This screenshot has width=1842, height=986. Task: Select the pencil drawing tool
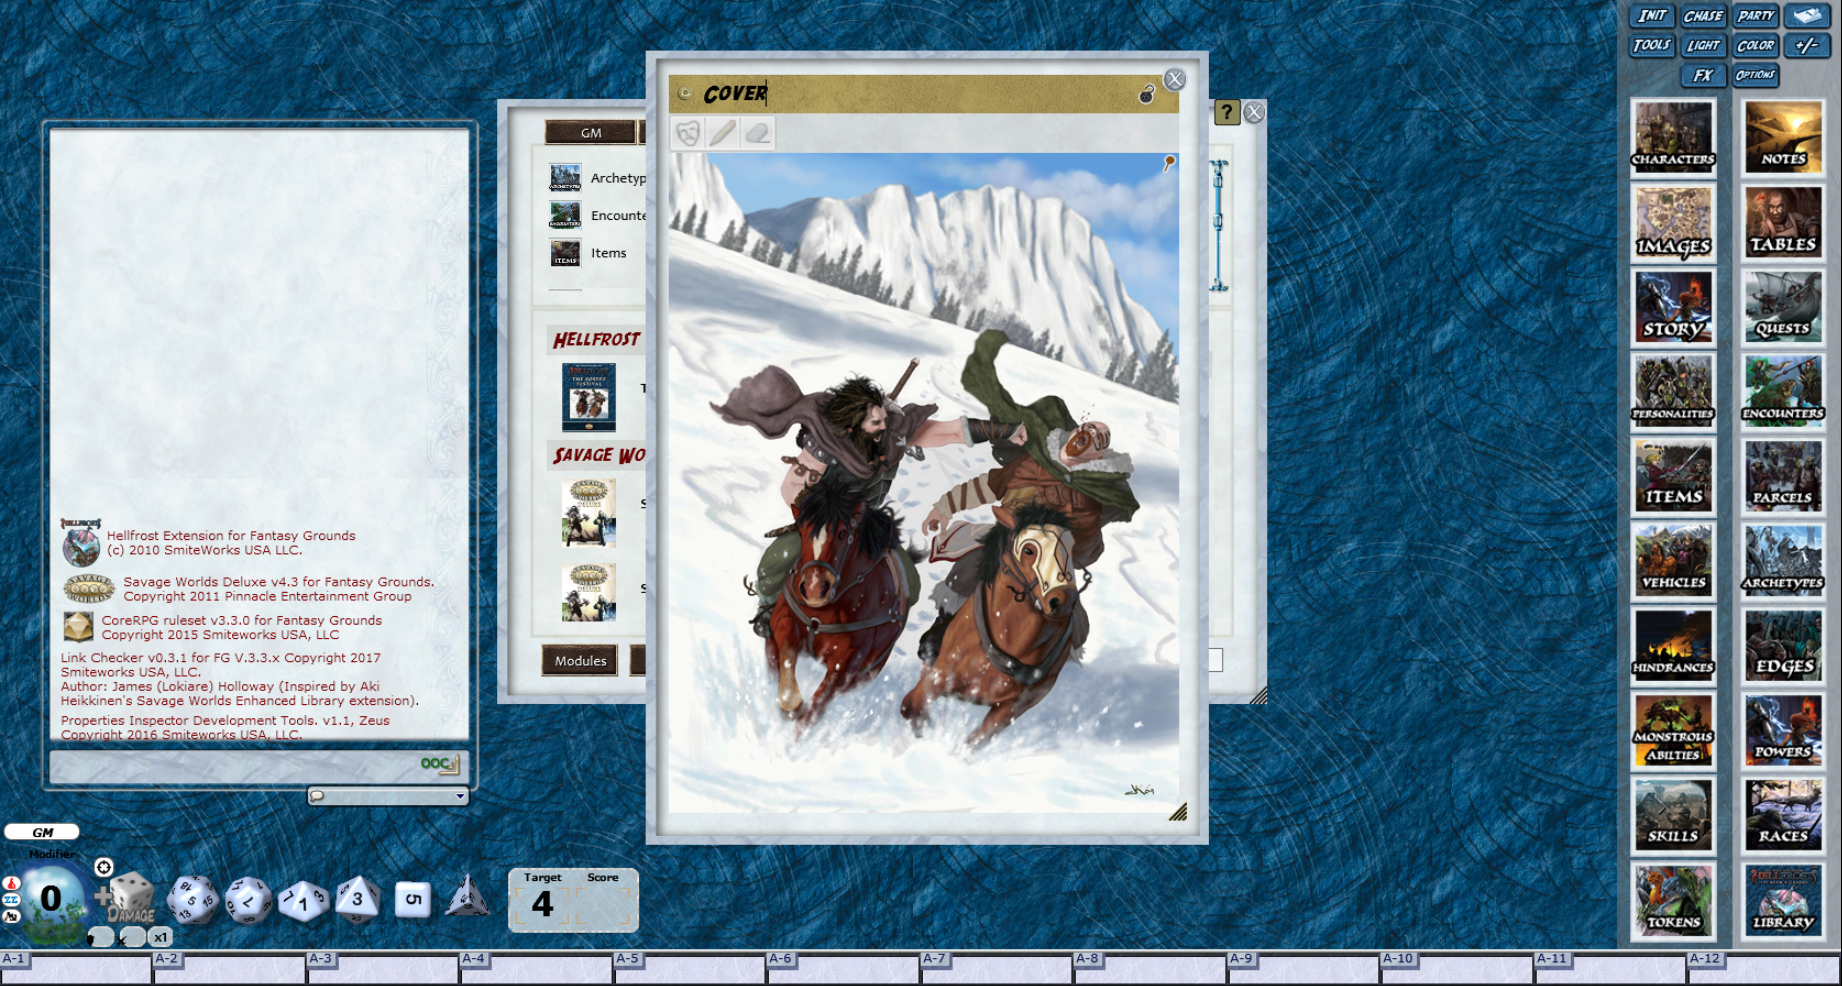723,133
